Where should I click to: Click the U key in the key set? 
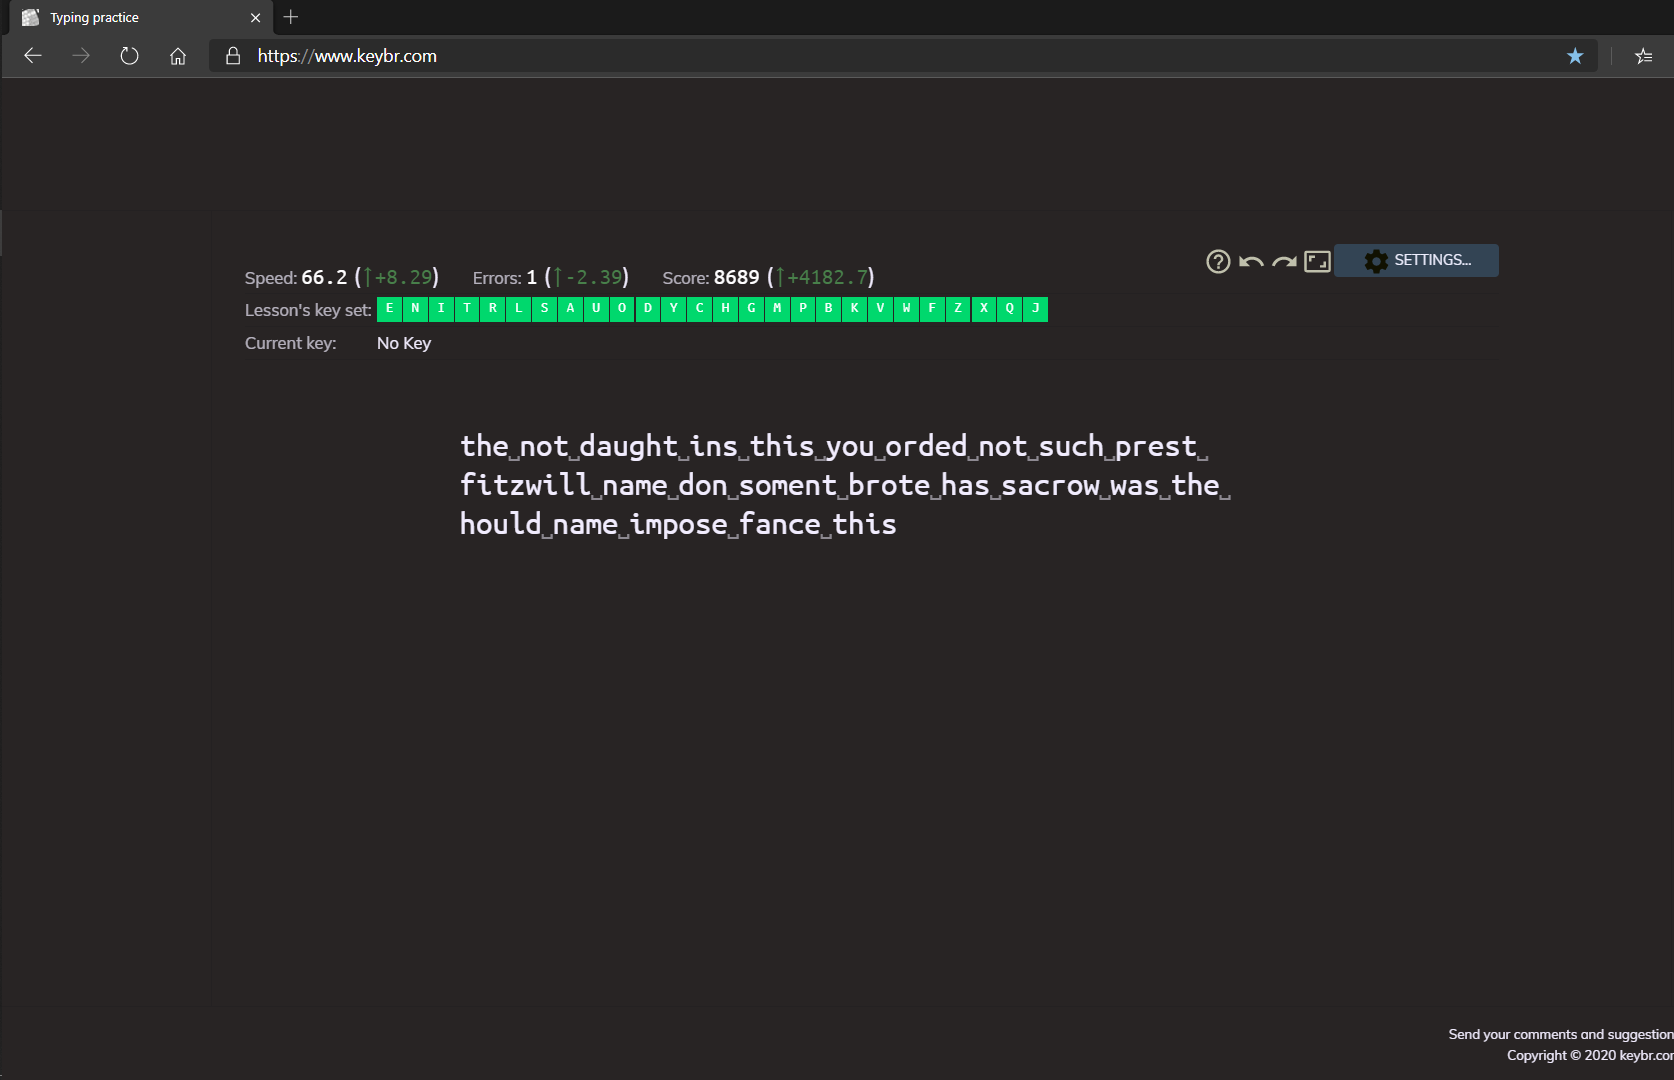coord(597,309)
